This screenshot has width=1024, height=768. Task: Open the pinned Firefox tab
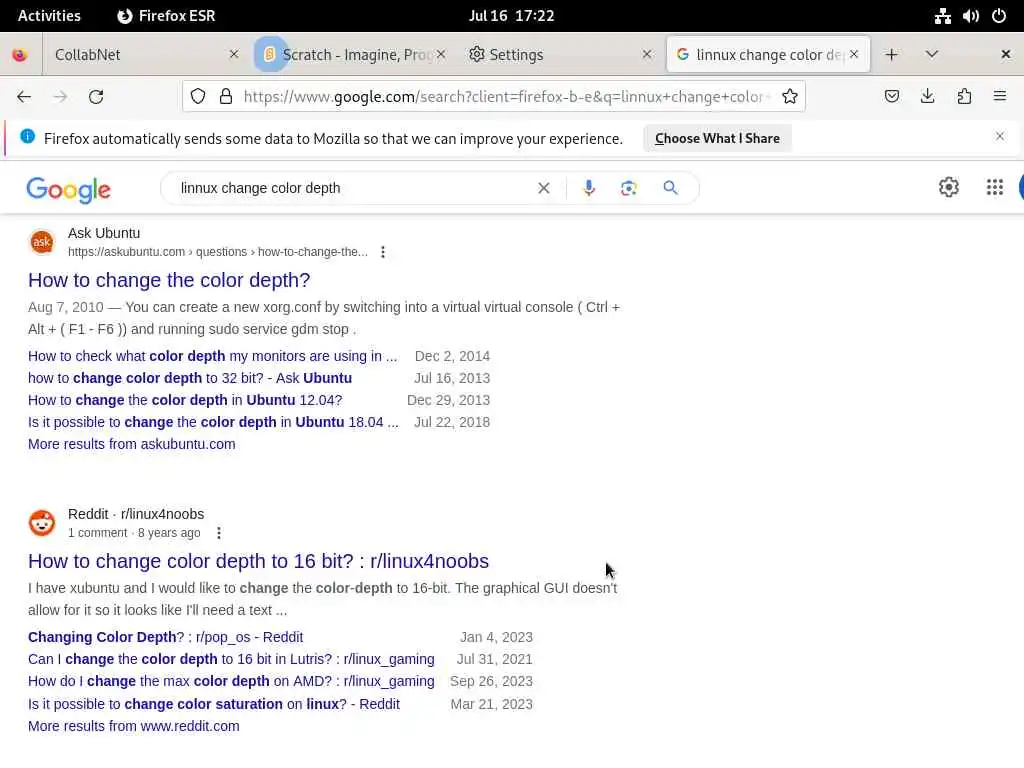click(20, 55)
